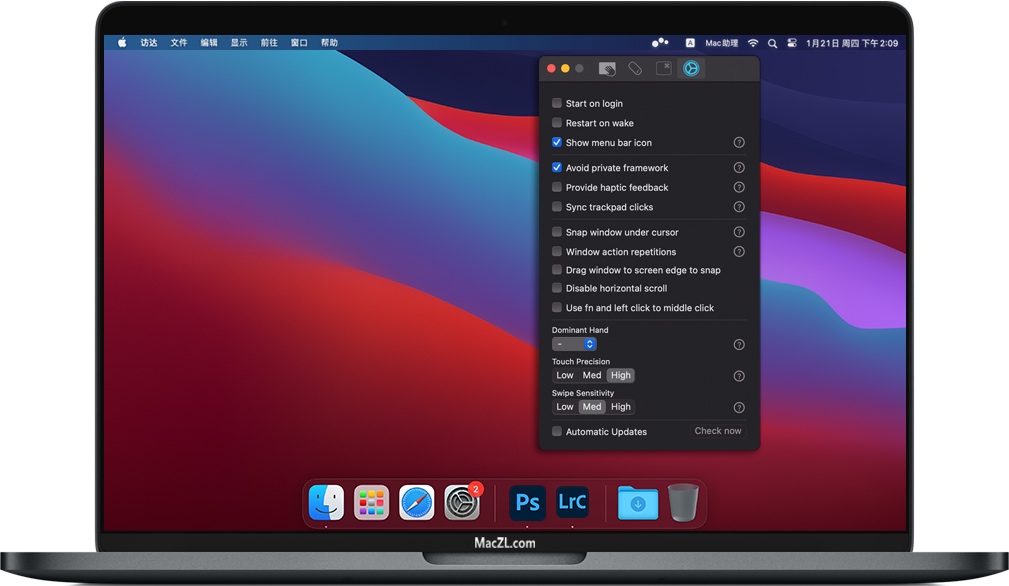Open the 窗口 menu in menu bar

click(299, 43)
